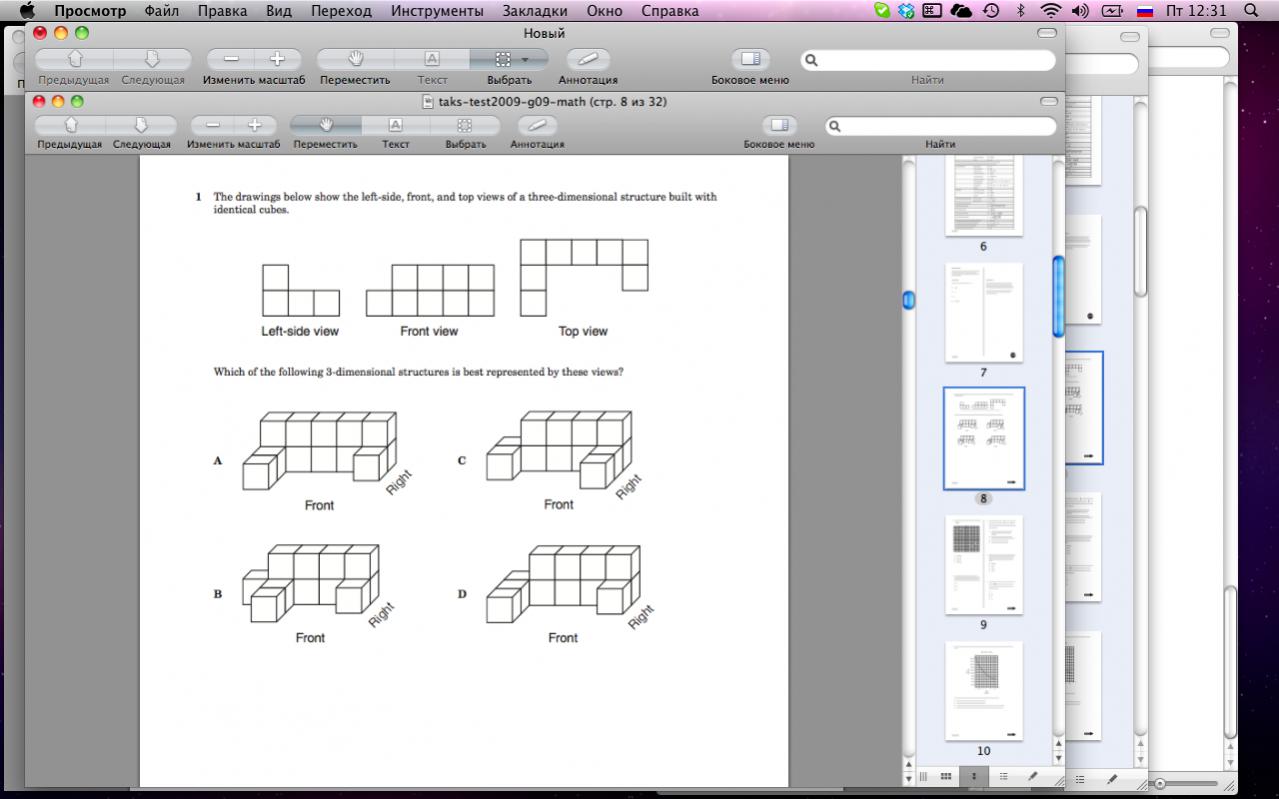Open the Инструменты menu
This screenshot has width=1279, height=799.
coord(437,11)
